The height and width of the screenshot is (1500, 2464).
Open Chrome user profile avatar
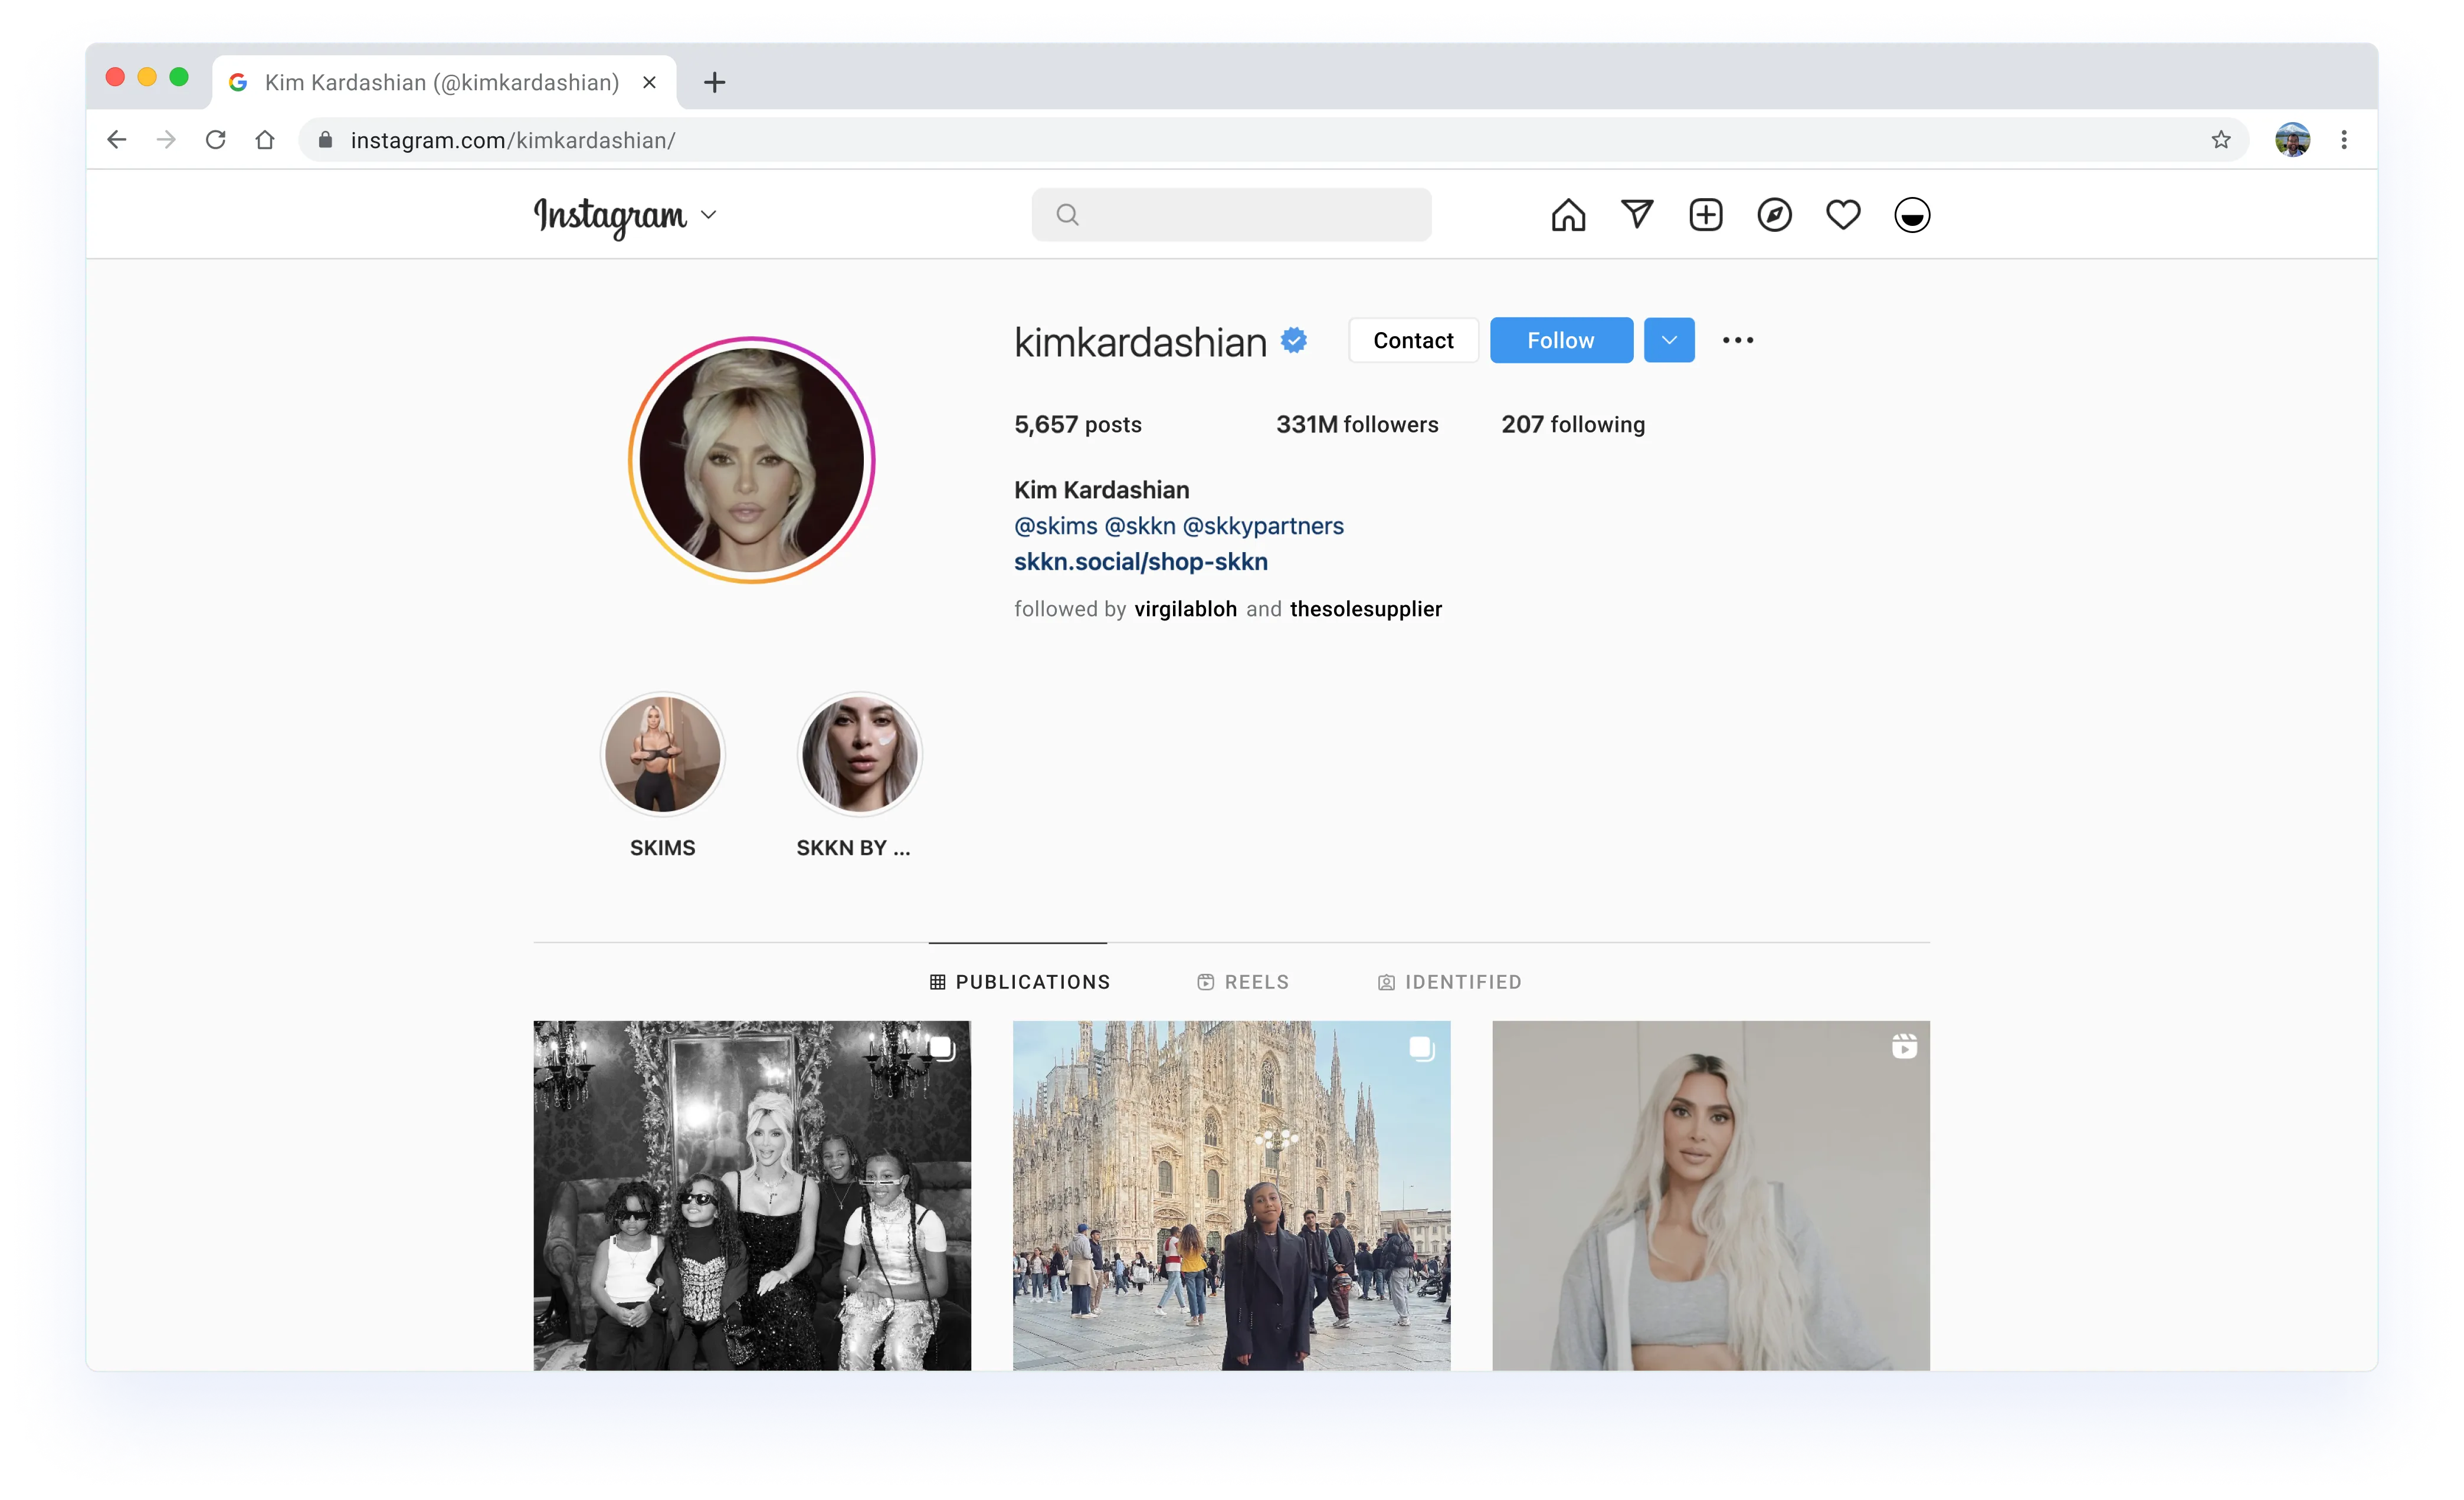(2292, 140)
